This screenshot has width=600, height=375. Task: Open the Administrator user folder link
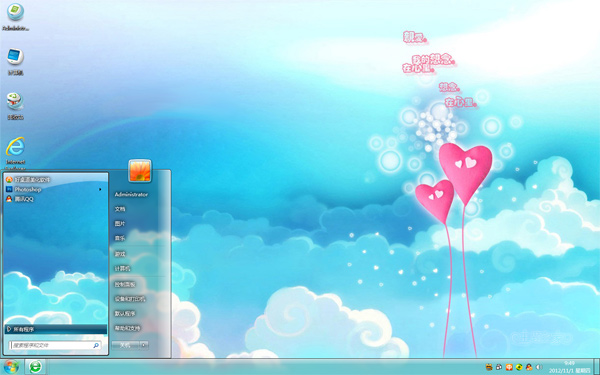(131, 194)
